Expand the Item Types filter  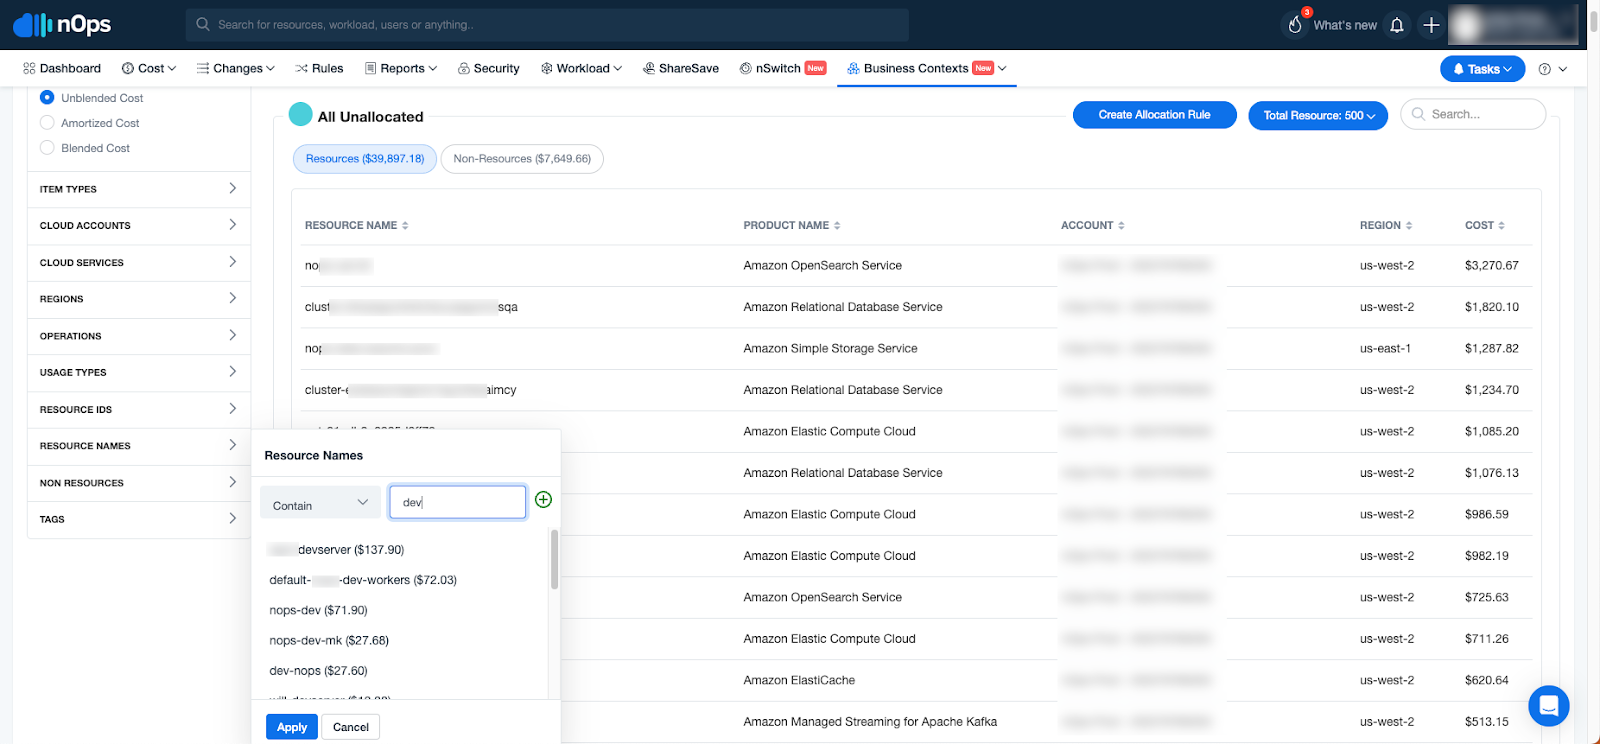coord(139,189)
